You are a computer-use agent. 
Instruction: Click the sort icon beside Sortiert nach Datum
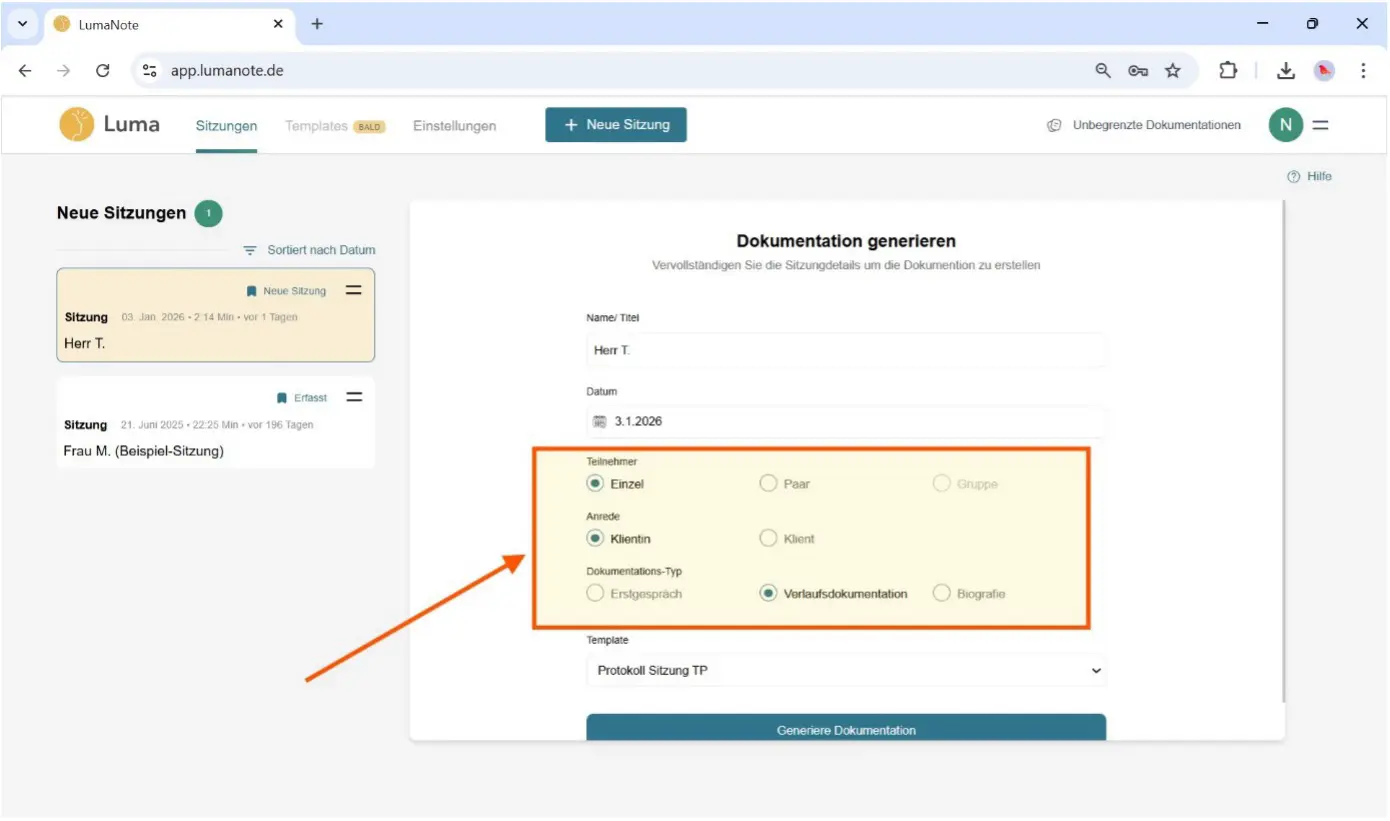(250, 250)
